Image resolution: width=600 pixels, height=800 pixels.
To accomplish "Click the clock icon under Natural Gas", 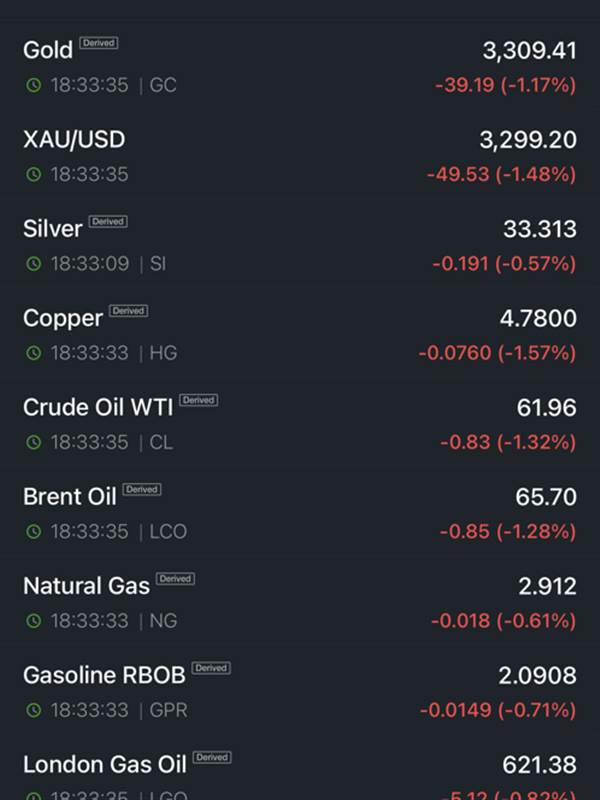I will (x=34, y=621).
